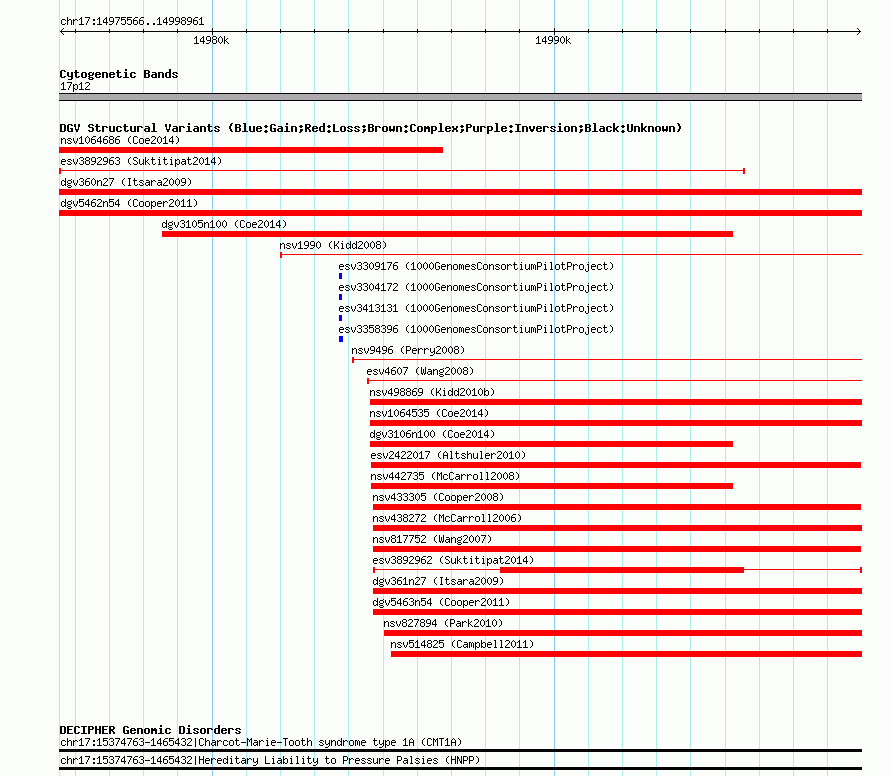Open variant dgv3106n100 (Coe2014) label
Image resolution: width=890 pixels, height=776 pixels.
coord(432,434)
